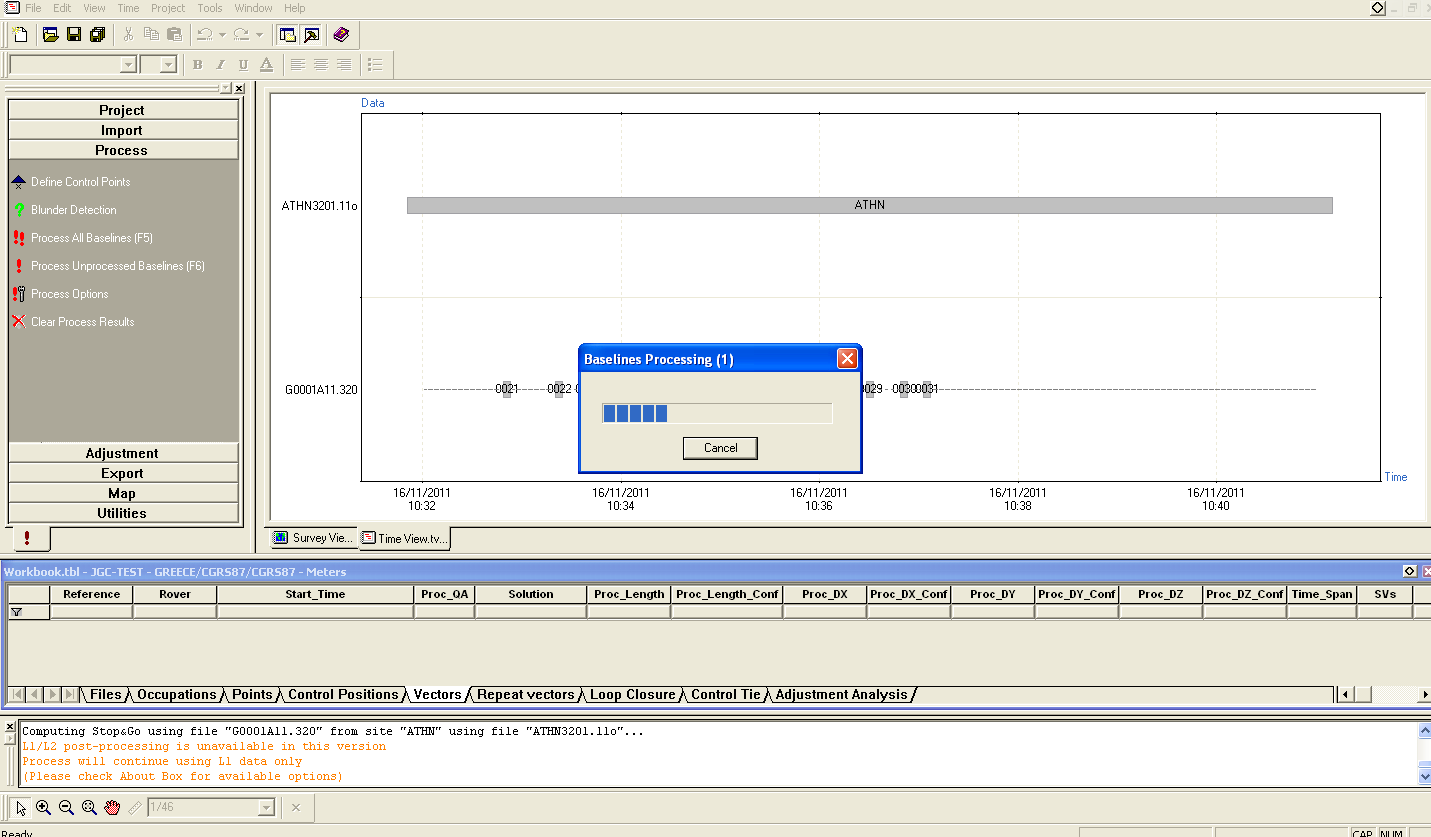Image resolution: width=1431 pixels, height=837 pixels.
Task: Select the red hand pan tool
Action: tap(112, 808)
